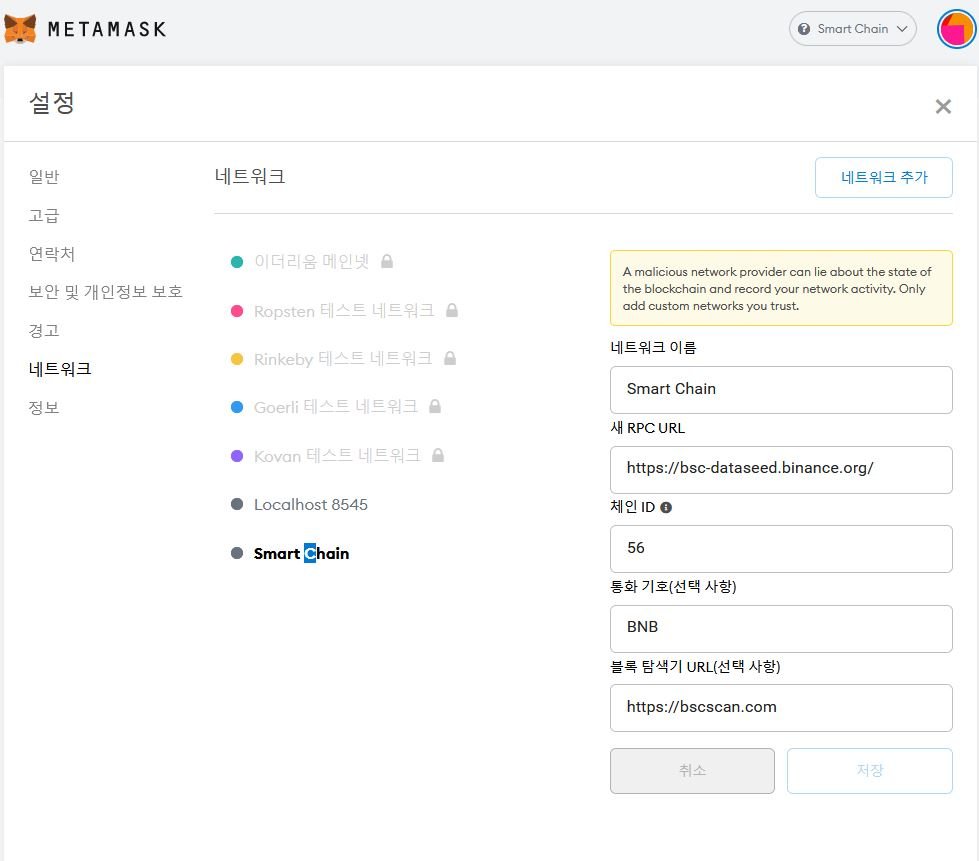This screenshot has width=979, height=861.
Task: Click the yellow dot for Rinkeby
Action: [x=237, y=359]
